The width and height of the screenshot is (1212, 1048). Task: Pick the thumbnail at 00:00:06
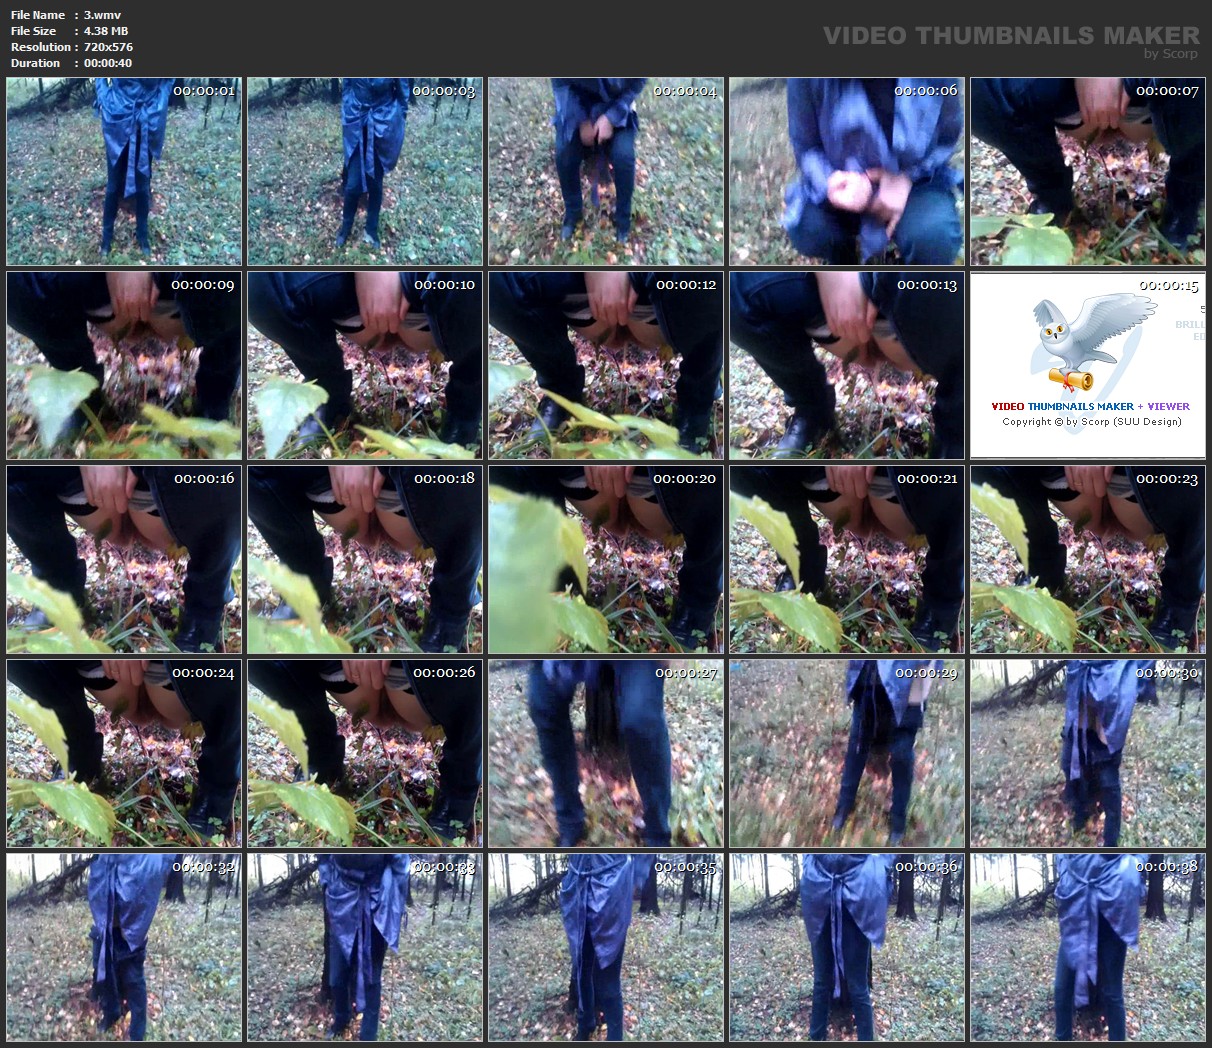pos(847,171)
